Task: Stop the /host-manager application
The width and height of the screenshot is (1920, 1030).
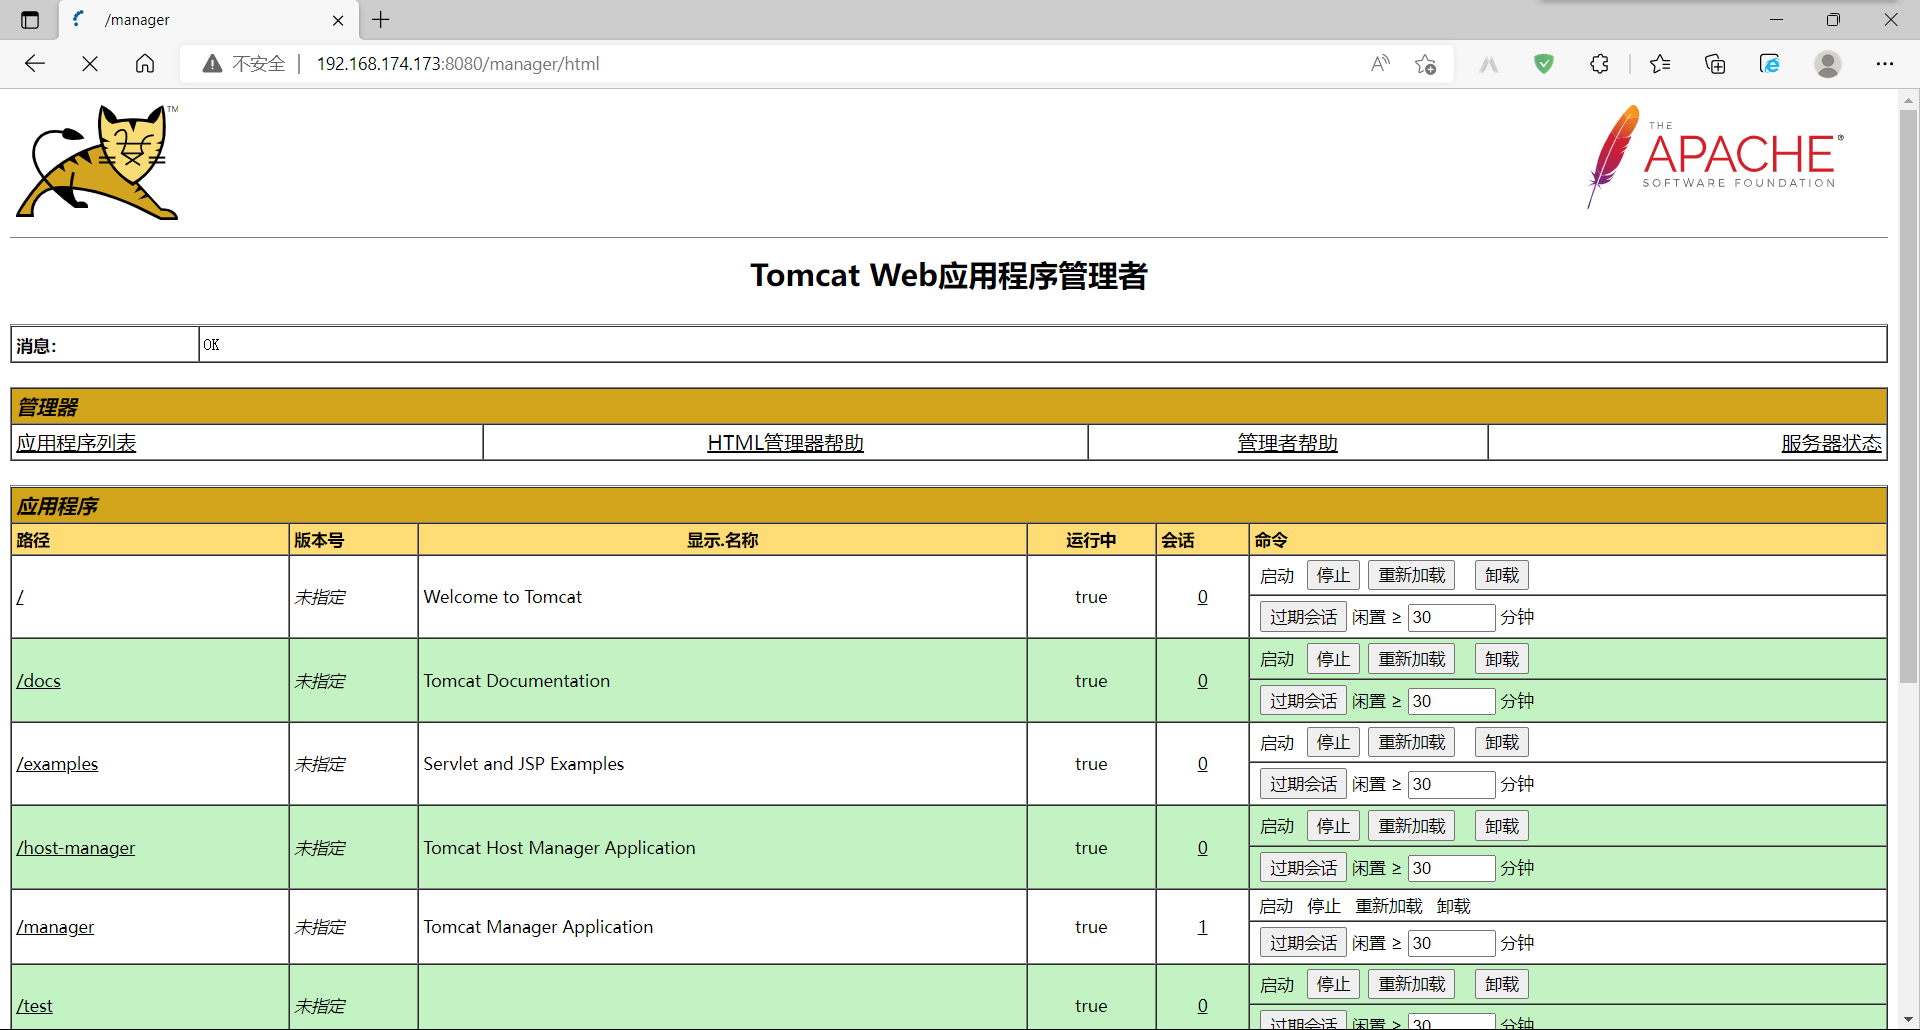Action: point(1333,827)
